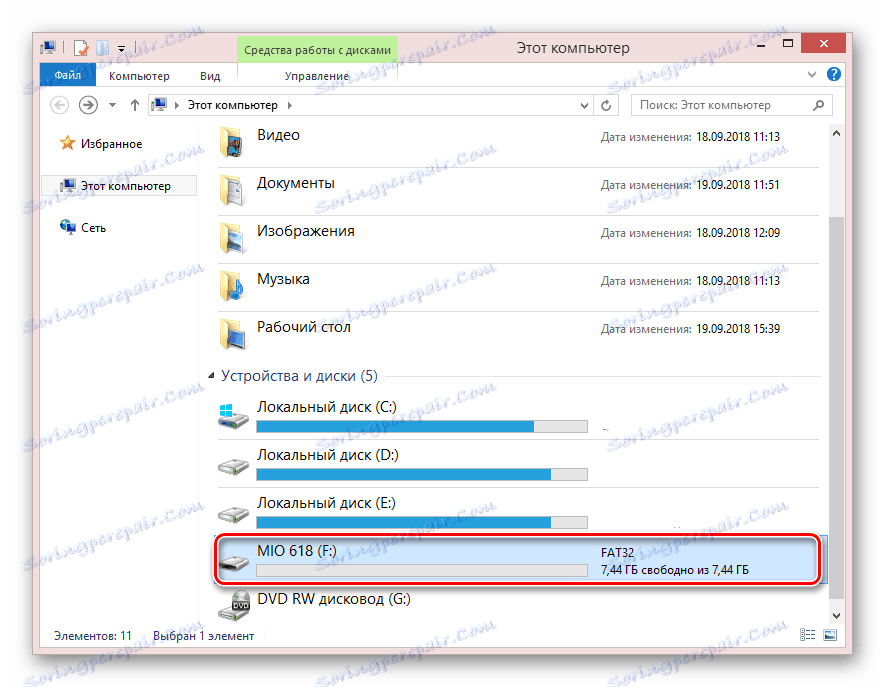Expand the ribbon with the chevron arrow
Screen dimensions: 885x687
click(x=812, y=74)
